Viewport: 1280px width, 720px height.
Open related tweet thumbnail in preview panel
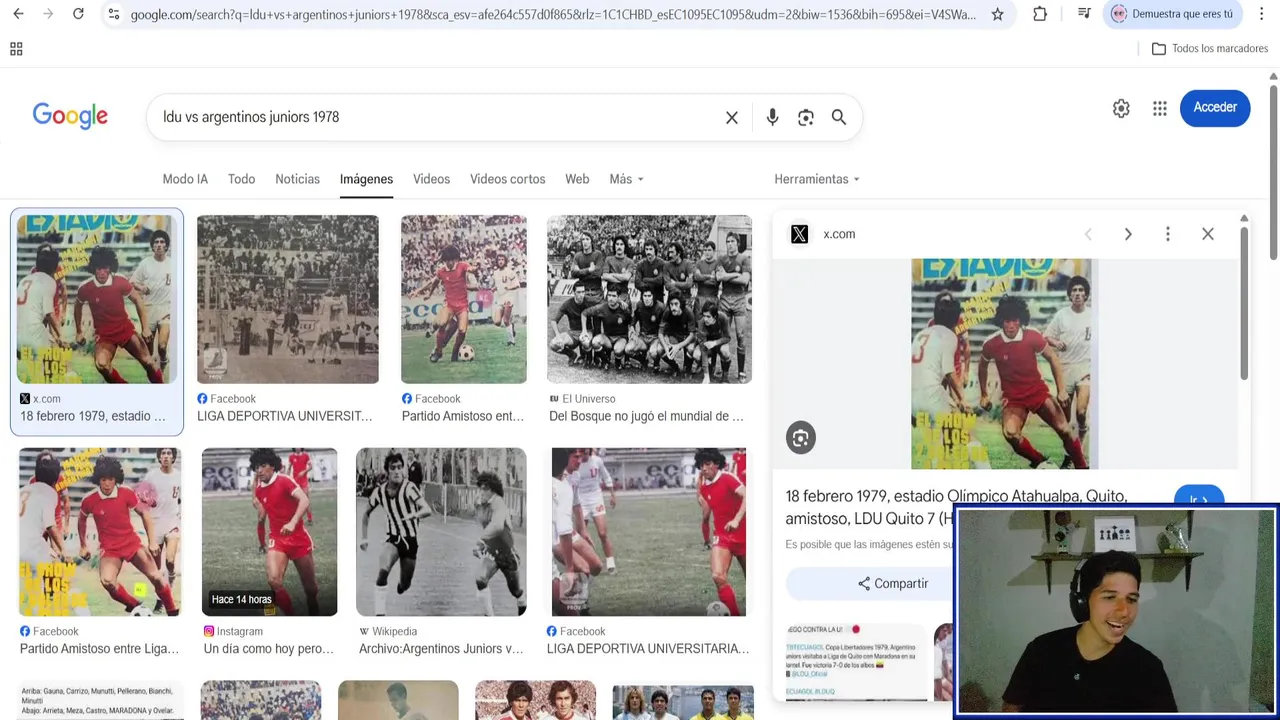point(856,660)
